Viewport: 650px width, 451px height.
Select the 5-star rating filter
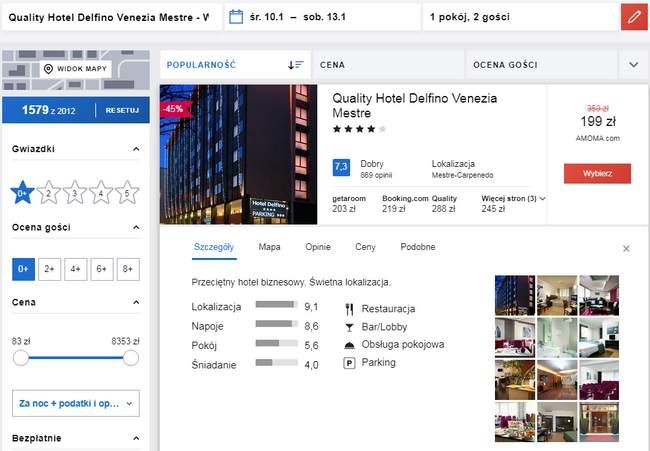coord(127,193)
